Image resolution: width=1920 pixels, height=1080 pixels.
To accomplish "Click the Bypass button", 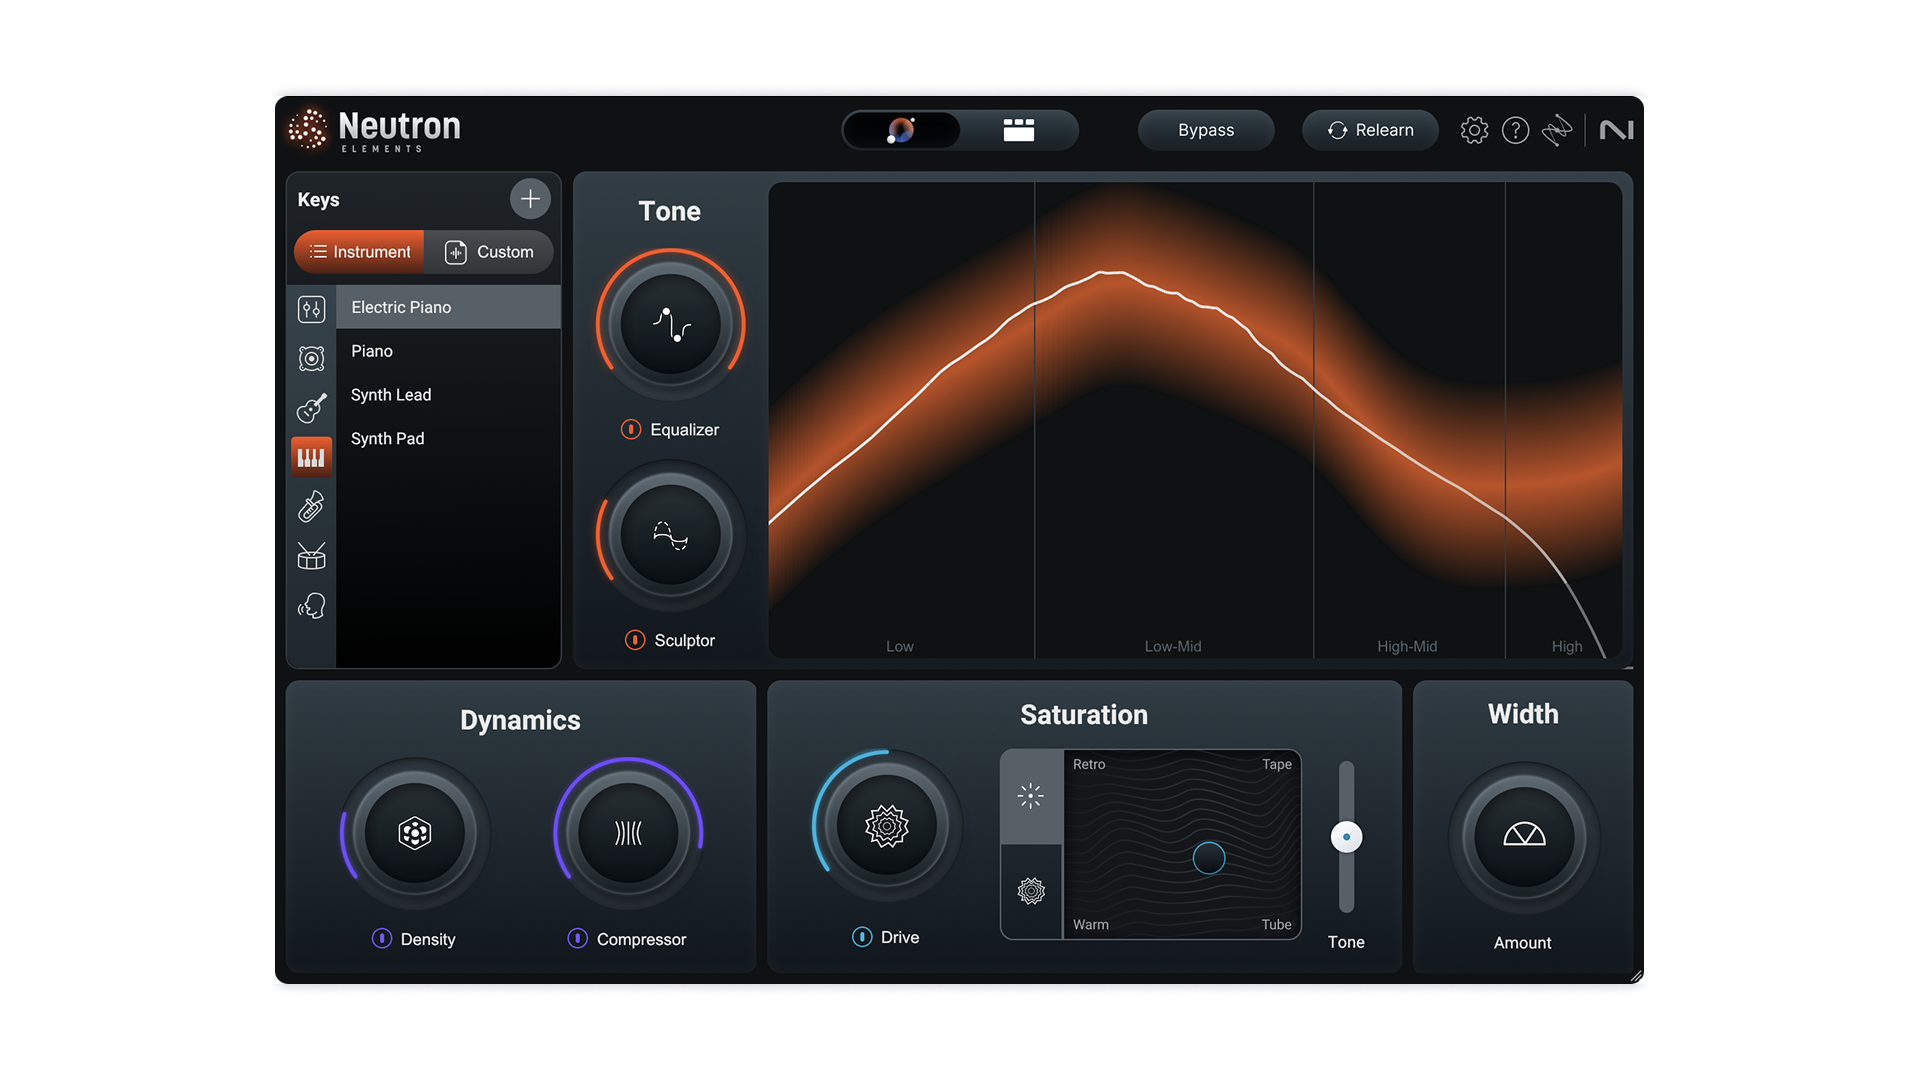I will click(x=1206, y=130).
